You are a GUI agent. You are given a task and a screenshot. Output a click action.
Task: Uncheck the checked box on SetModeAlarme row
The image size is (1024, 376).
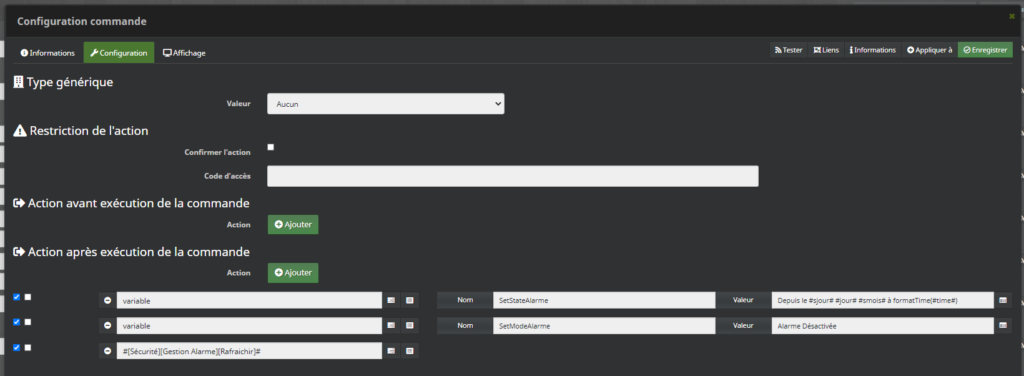(16, 322)
